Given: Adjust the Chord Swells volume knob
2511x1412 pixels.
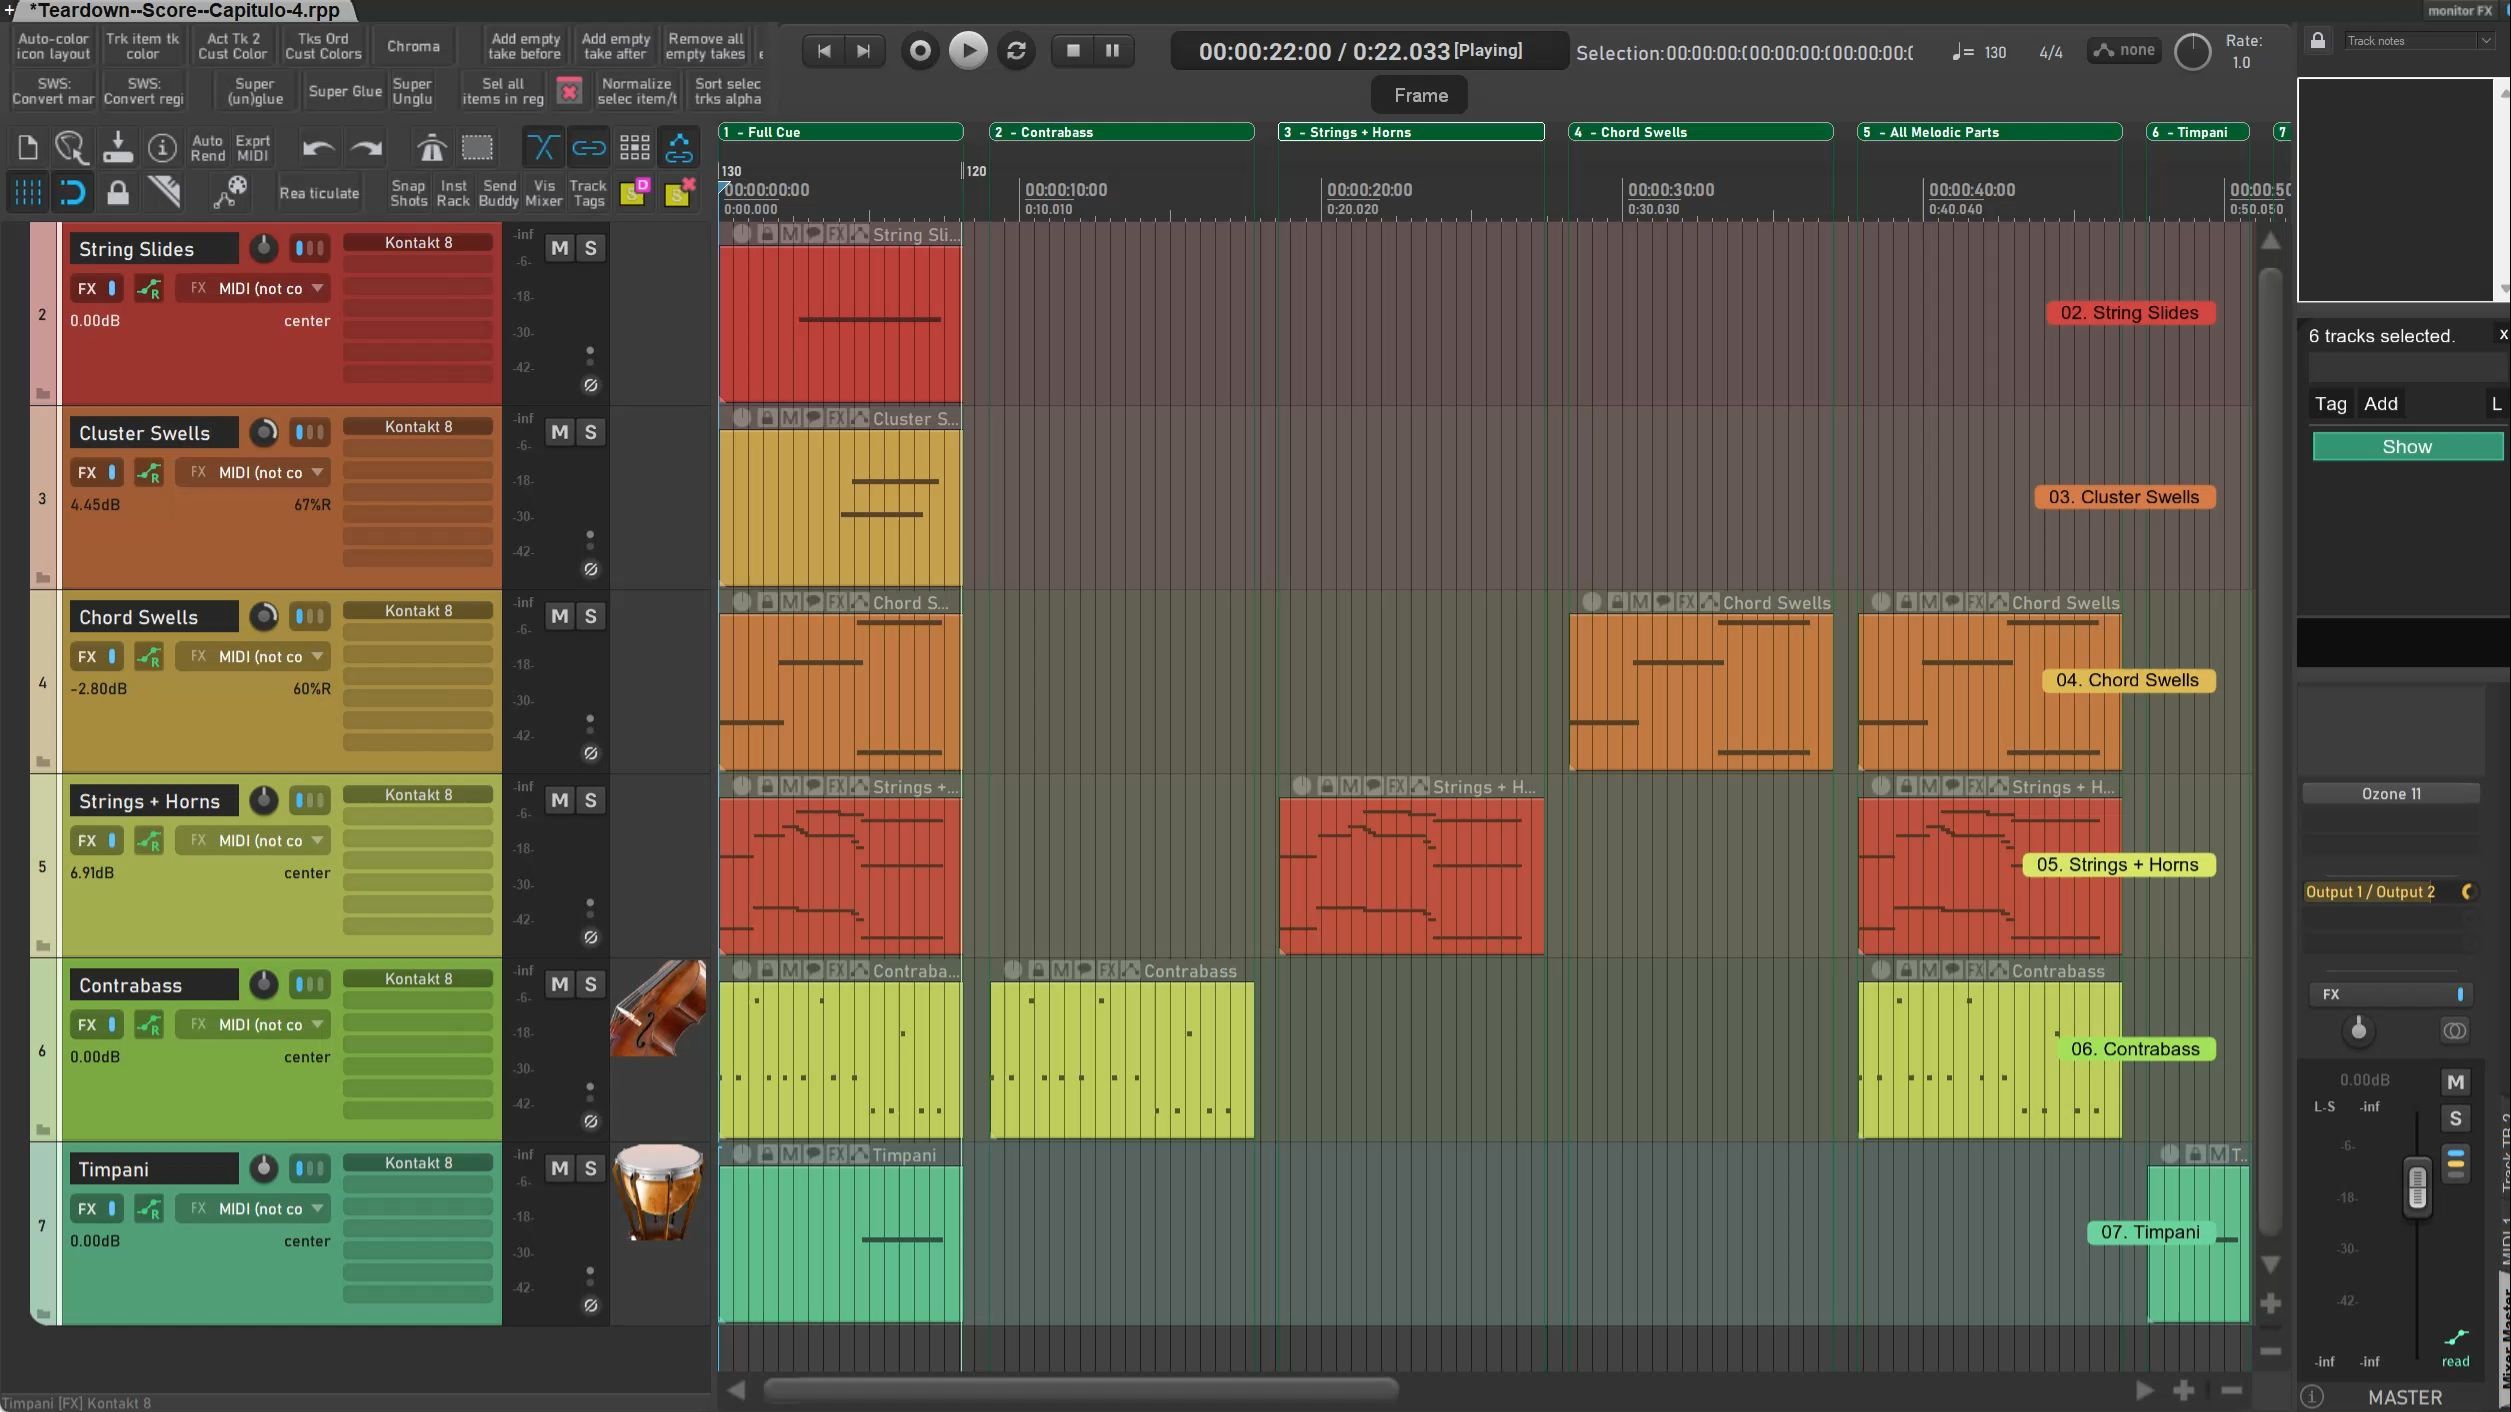Looking at the screenshot, I should (264, 616).
